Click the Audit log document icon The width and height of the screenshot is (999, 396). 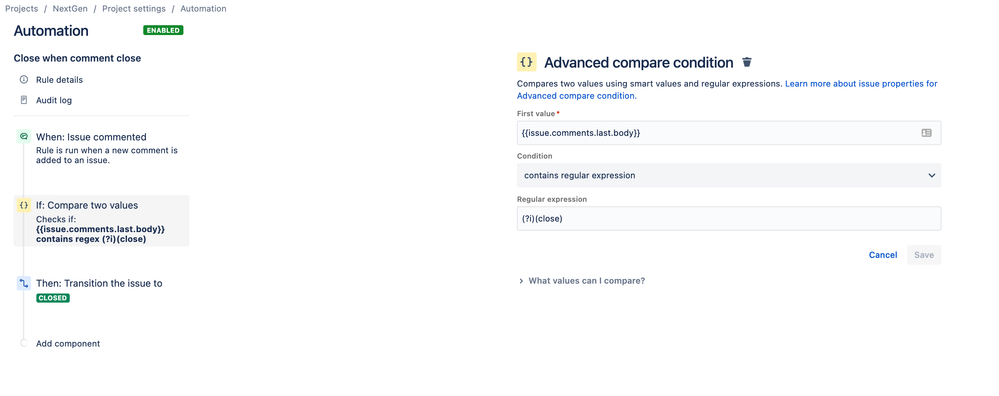24,100
